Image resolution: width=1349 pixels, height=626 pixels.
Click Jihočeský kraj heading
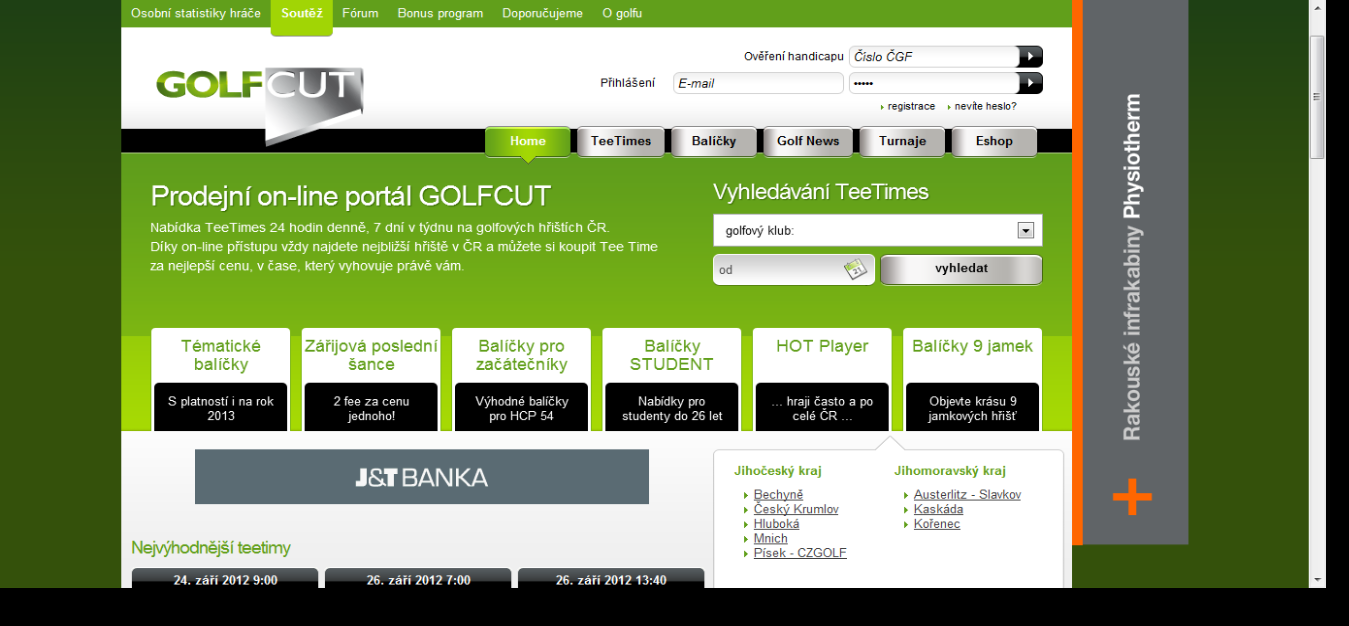pyautogui.click(x=777, y=471)
